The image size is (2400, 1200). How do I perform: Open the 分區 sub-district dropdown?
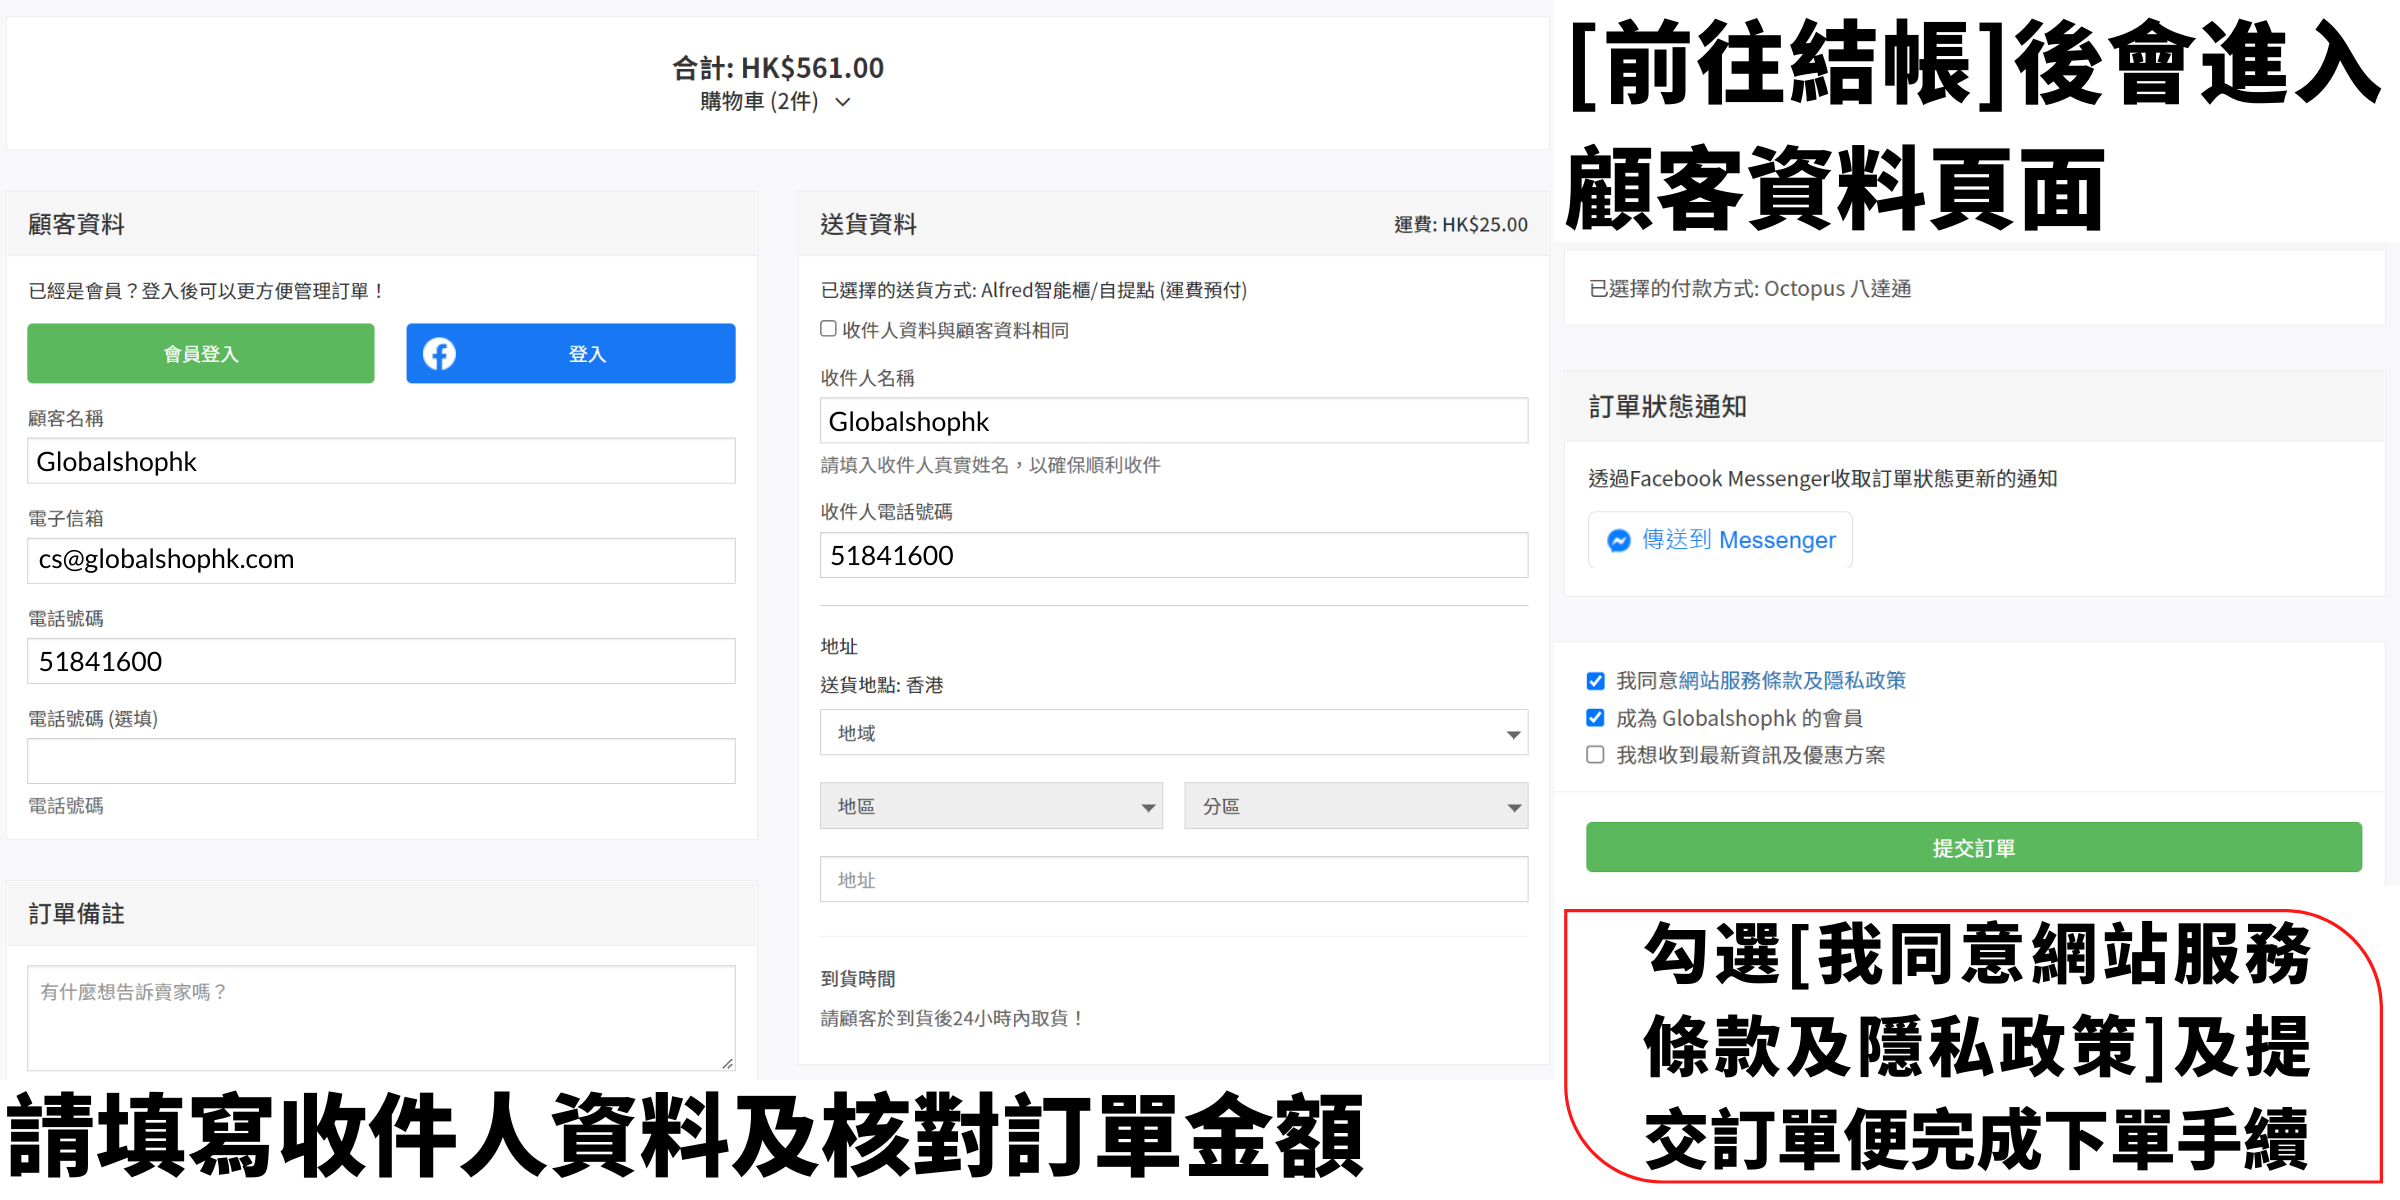(1355, 806)
